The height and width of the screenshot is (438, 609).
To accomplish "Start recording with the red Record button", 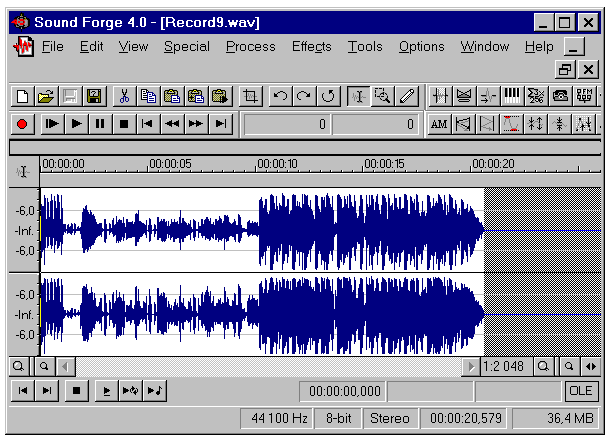I will (x=22, y=124).
